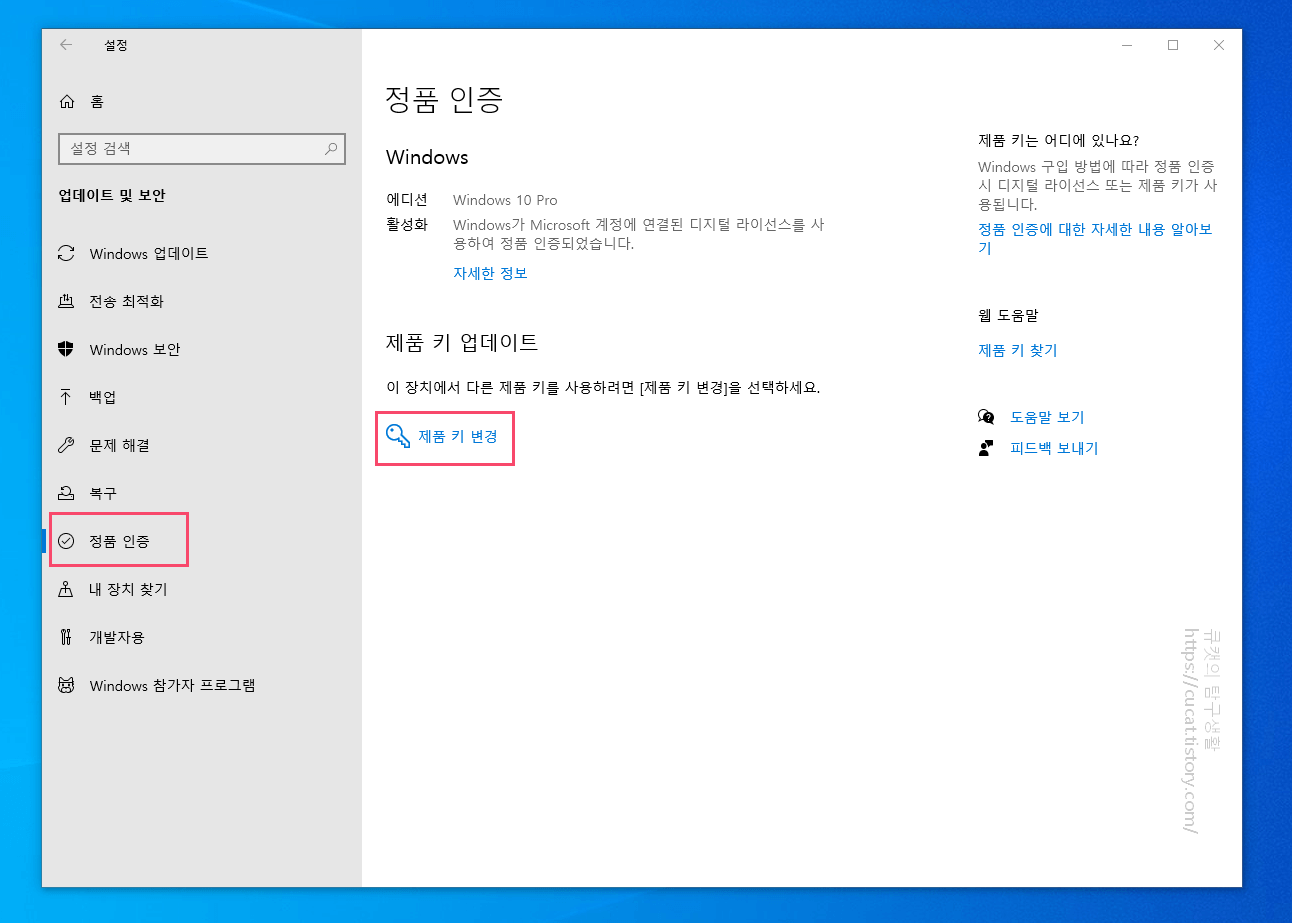
Task: Click the Windows 10 Pro edition text
Action: pyautogui.click(x=505, y=200)
